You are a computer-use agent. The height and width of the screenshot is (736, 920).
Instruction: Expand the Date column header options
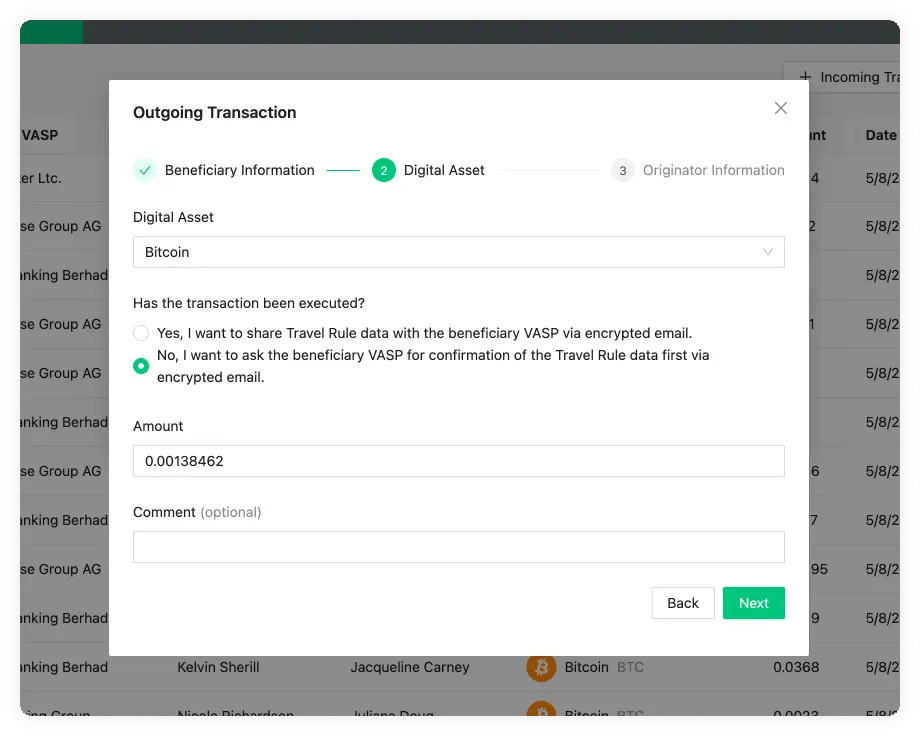[x=880, y=135]
